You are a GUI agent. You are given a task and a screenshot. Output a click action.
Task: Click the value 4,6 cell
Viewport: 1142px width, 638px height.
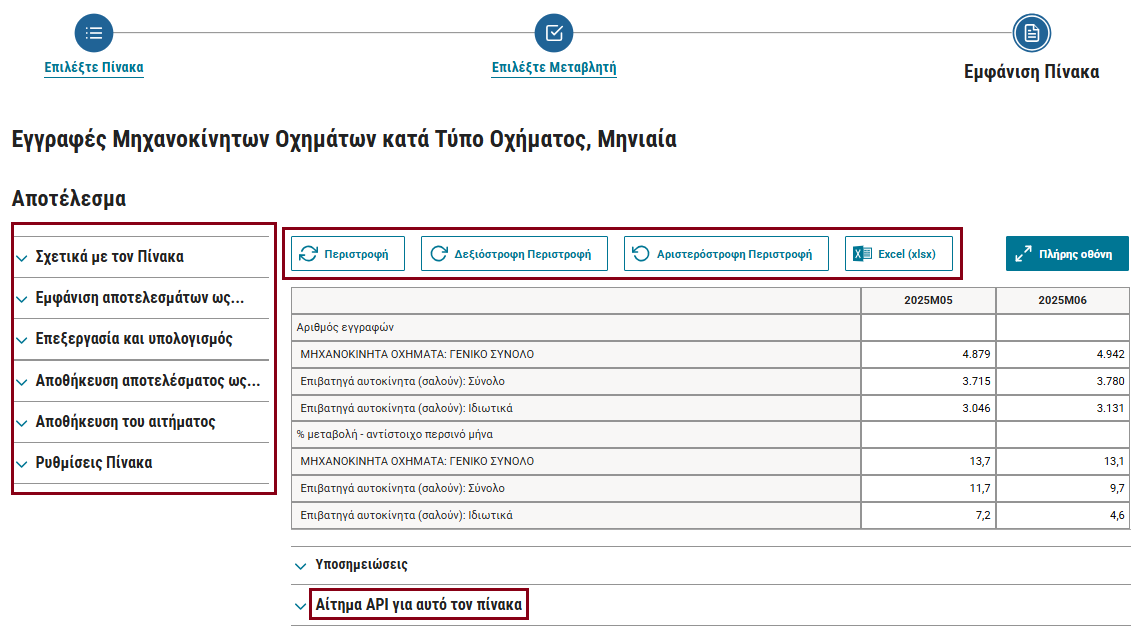click(x=1062, y=516)
